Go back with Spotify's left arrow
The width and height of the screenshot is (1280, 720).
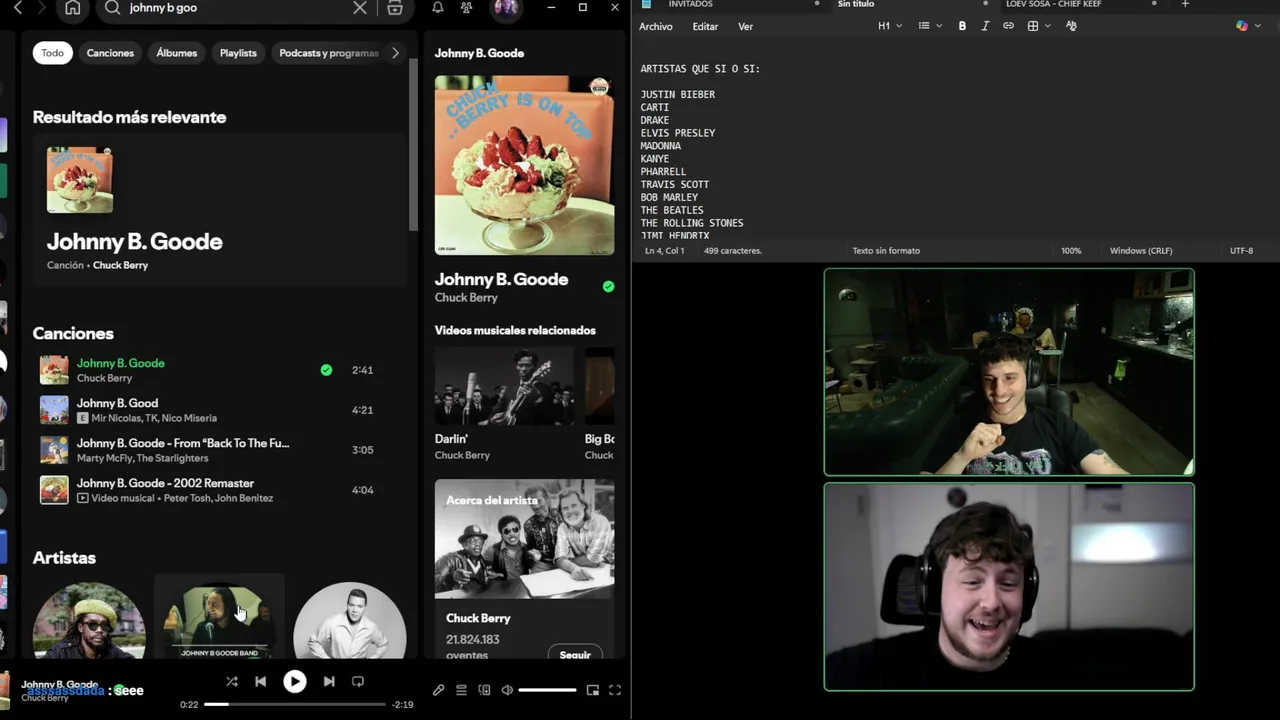pyautogui.click(x=17, y=8)
